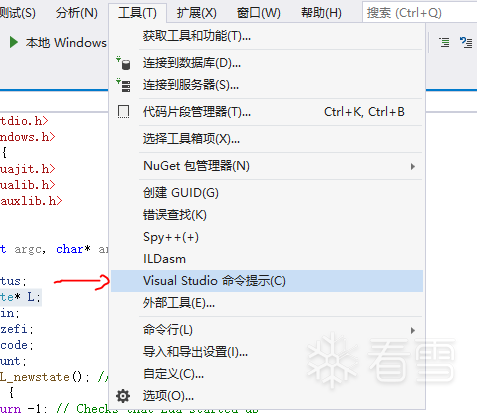
Task: Open the 扩展(X) menu
Action: (x=197, y=13)
